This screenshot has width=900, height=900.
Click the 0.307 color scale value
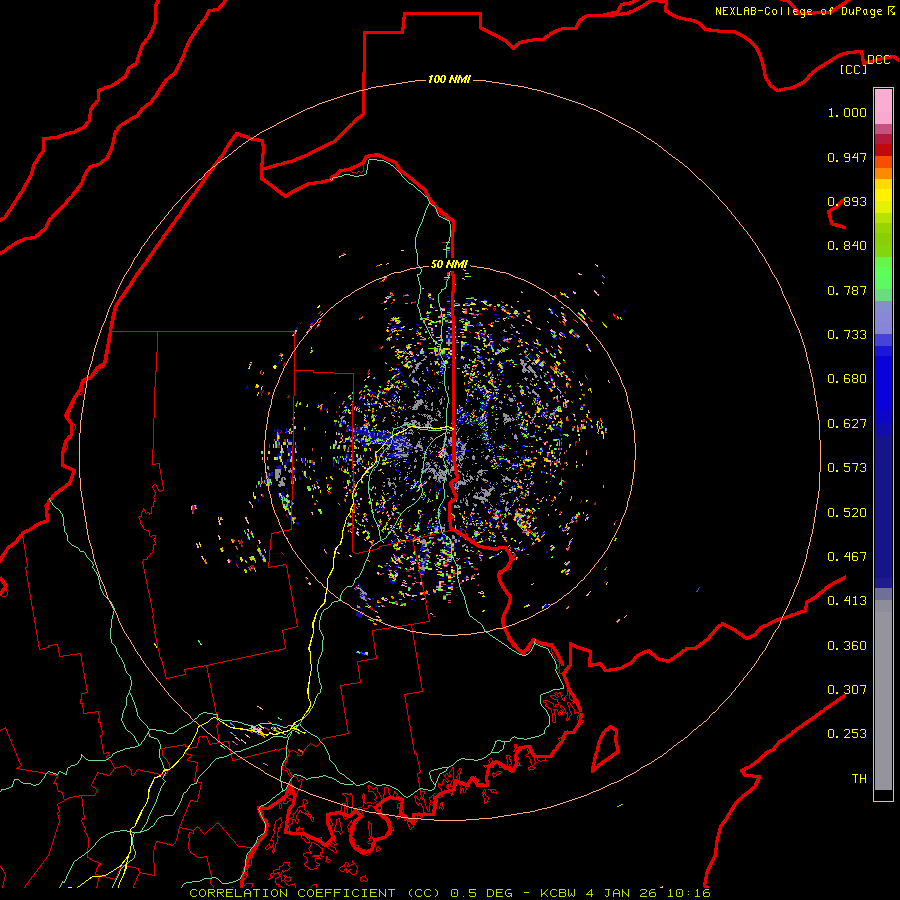pyautogui.click(x=847, y=690)
